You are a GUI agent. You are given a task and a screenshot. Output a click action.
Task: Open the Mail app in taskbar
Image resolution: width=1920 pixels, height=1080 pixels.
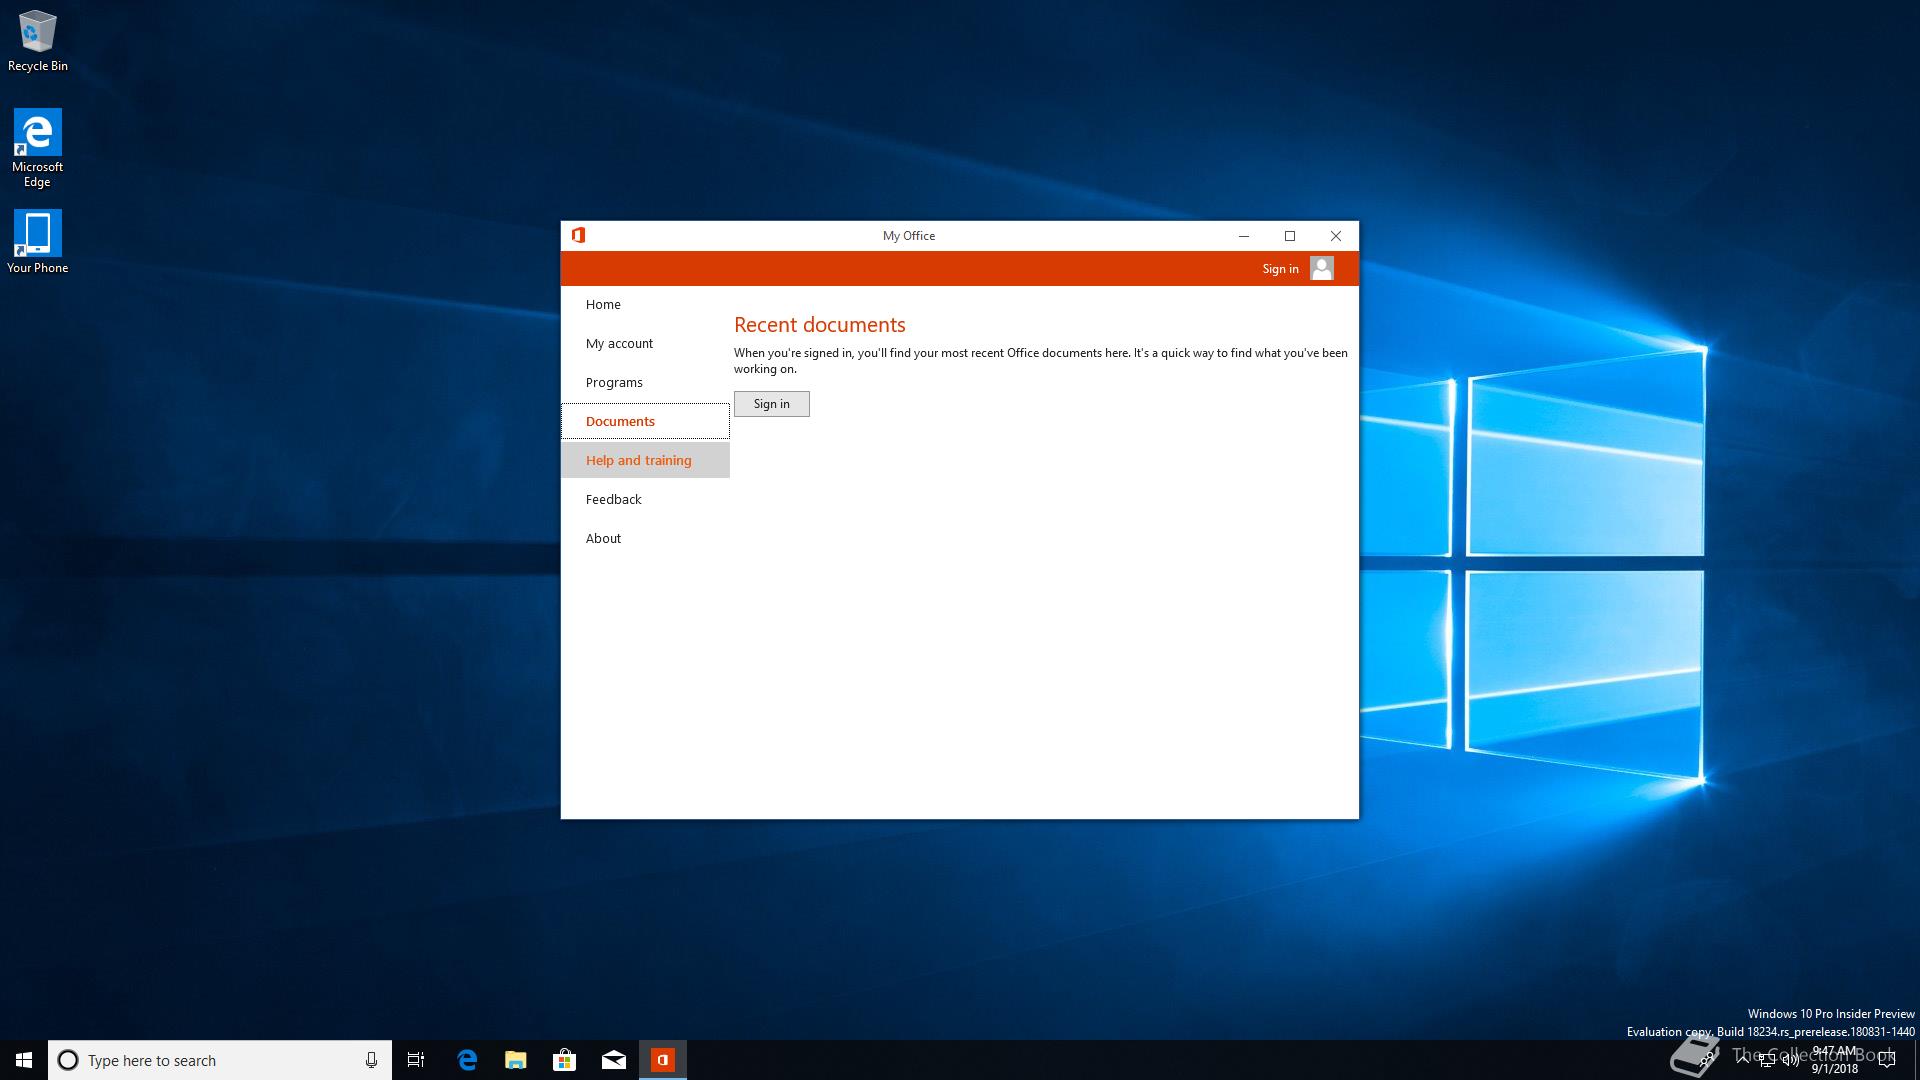pyautogui.click(x=614, y=1060)
